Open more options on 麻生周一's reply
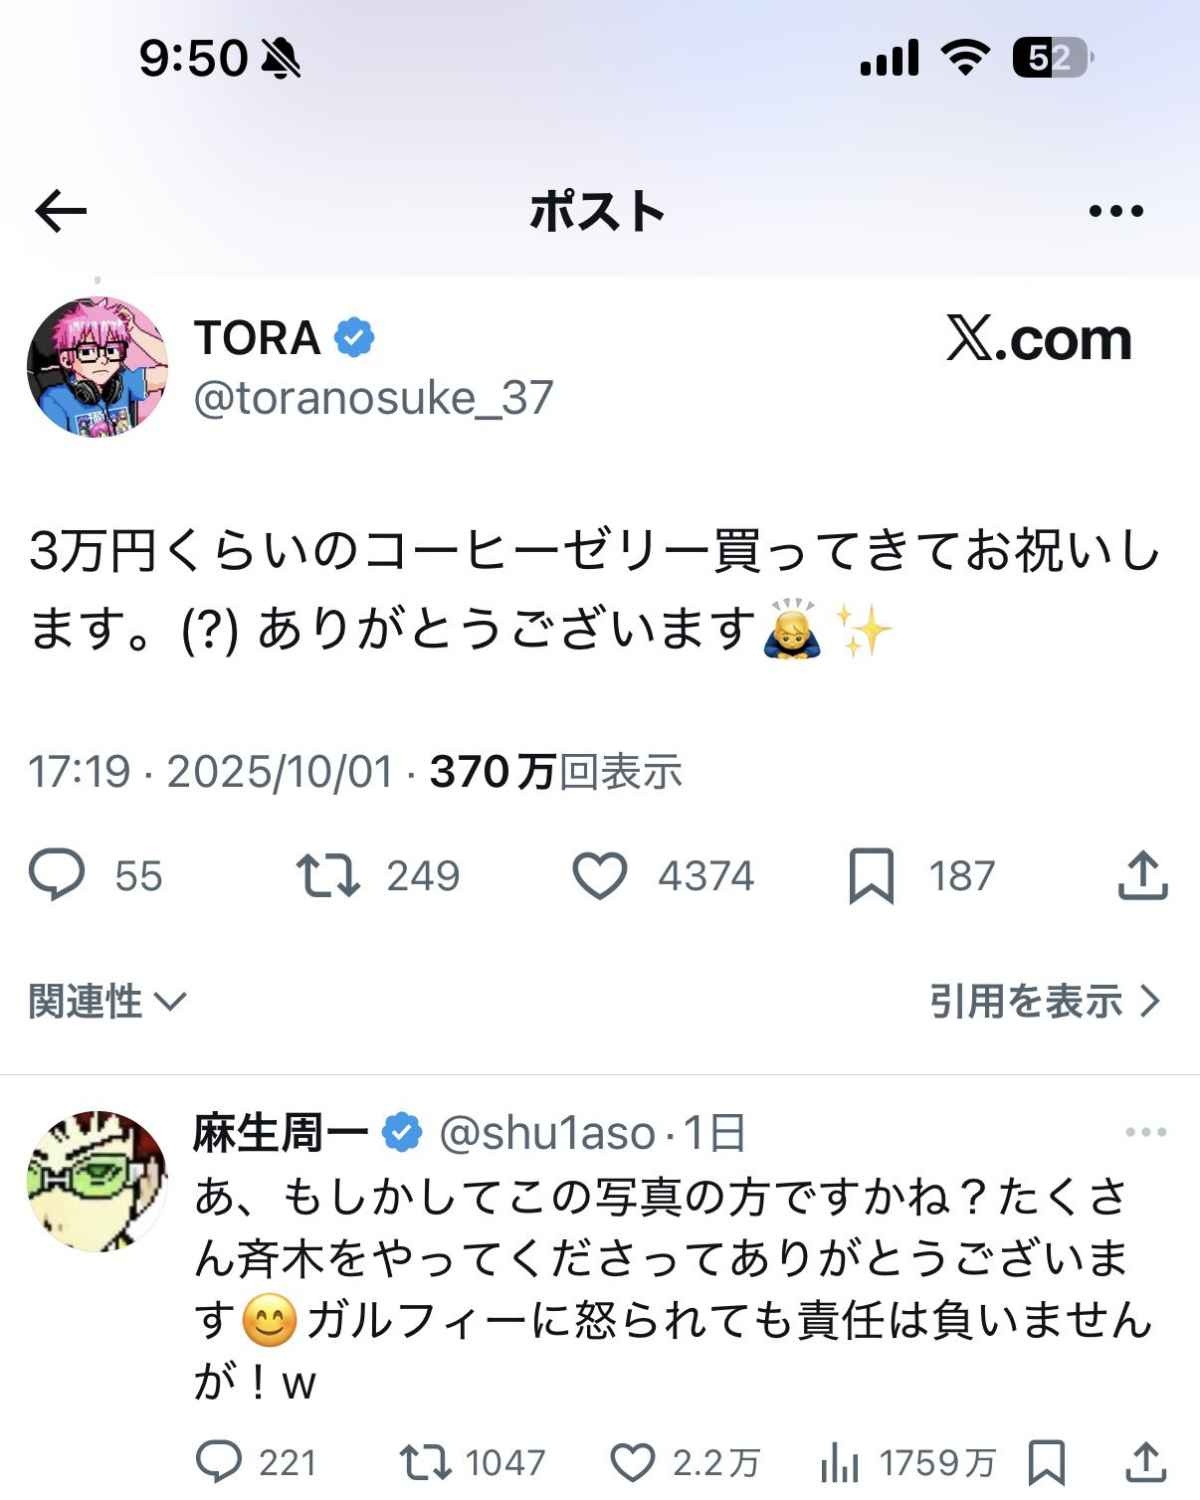 click(x=1146, y=1132)
